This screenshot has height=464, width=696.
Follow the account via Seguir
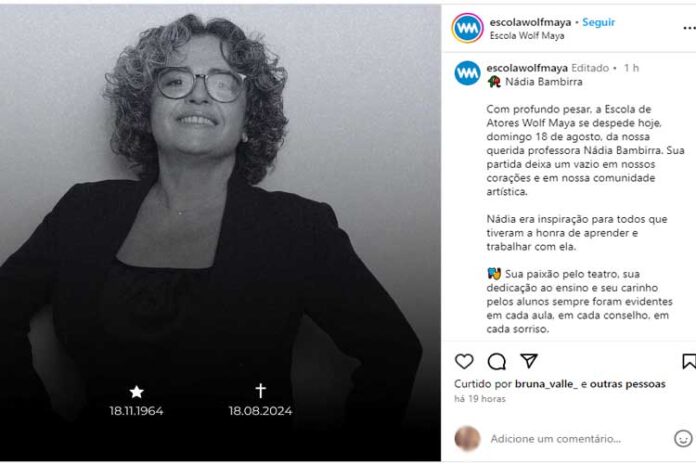click(598, 22)
